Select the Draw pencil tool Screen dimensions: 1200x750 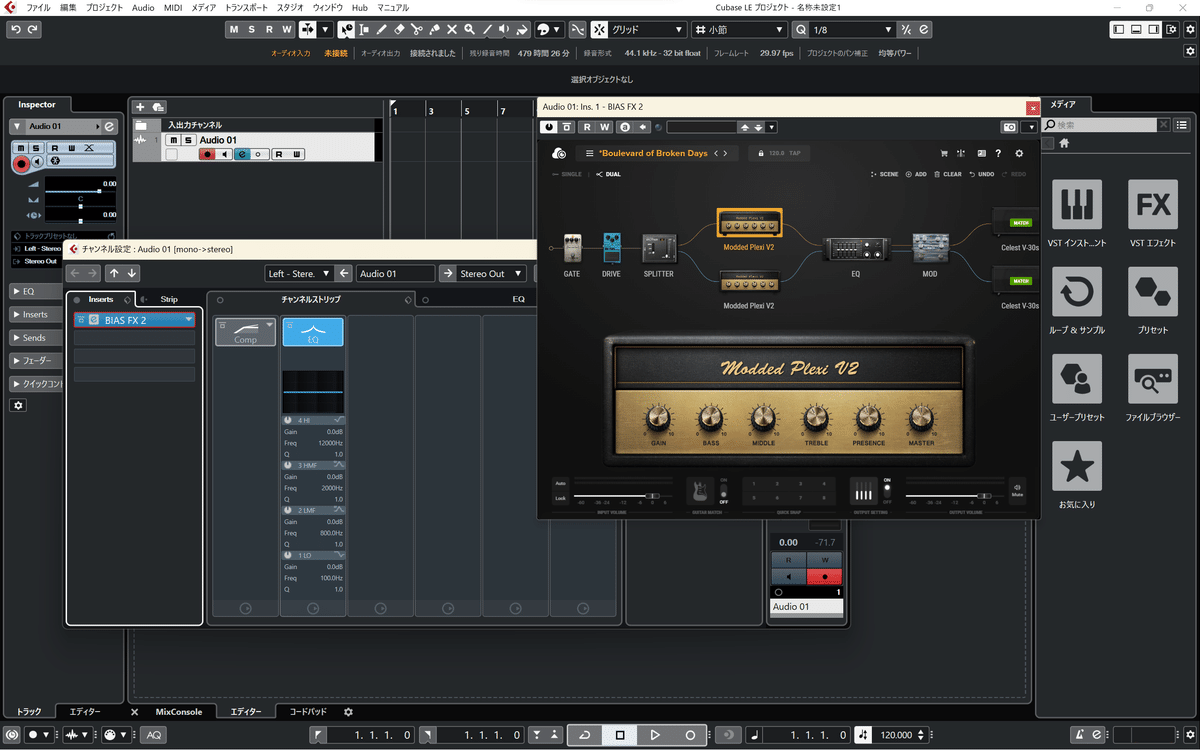[382, 30]
